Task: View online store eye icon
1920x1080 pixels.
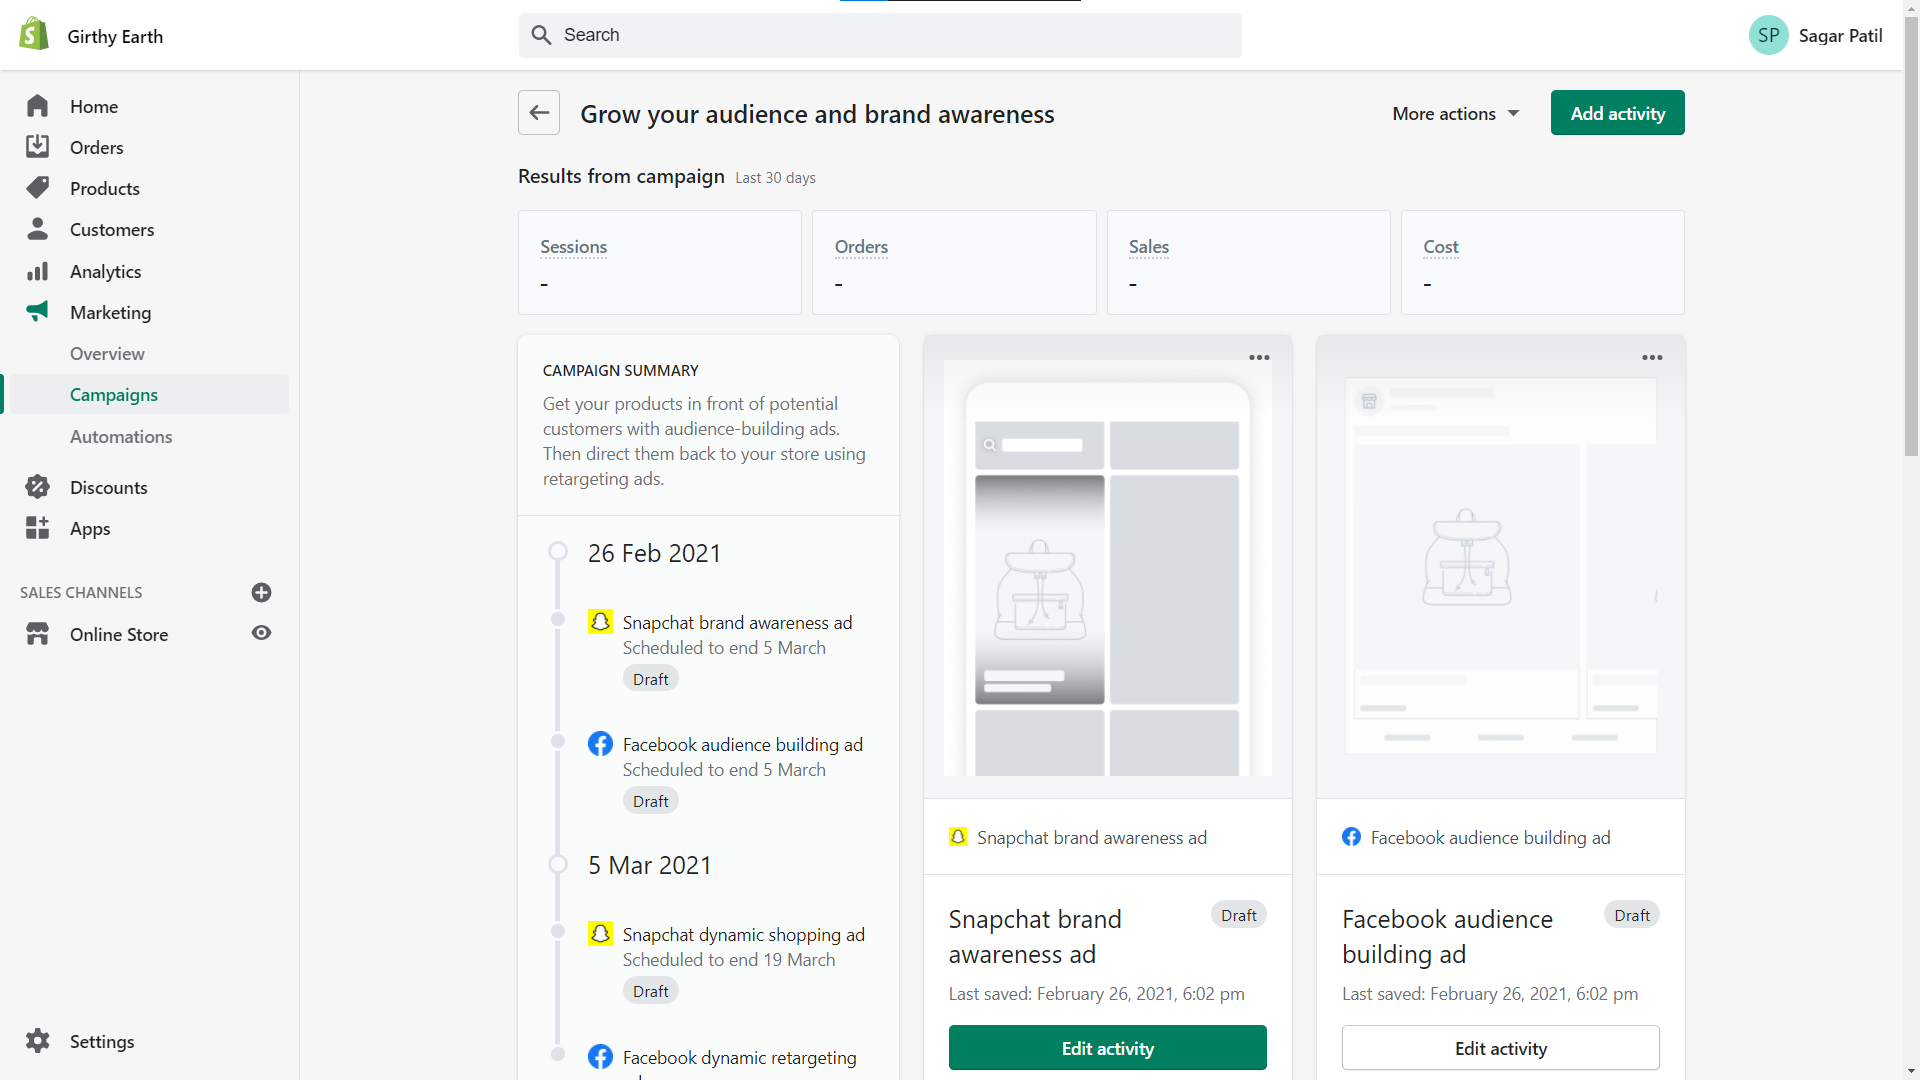Action: [261, 633]
